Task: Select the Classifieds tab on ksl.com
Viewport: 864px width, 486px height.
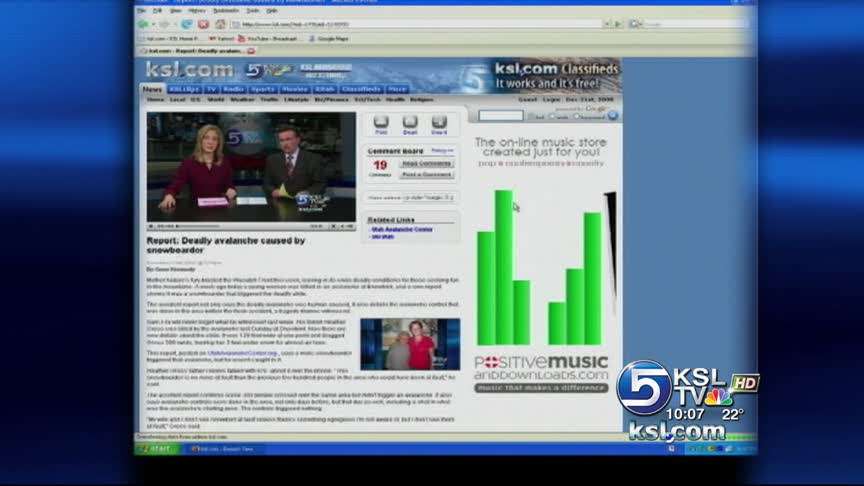Action: [361, 89]
